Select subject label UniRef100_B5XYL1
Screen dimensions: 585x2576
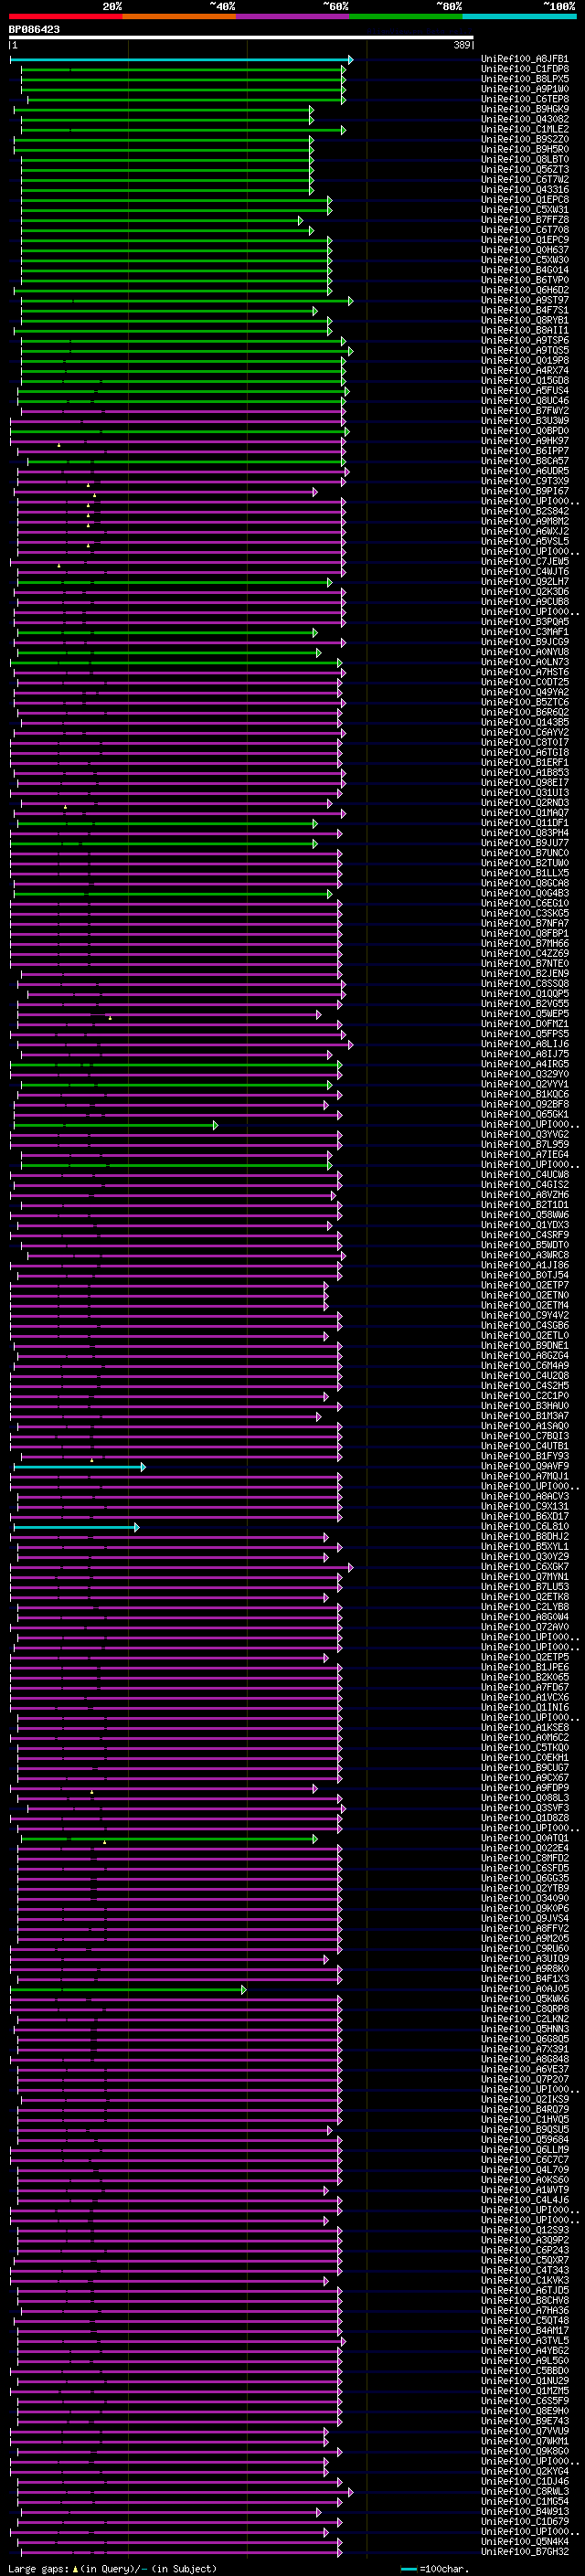pyautogui.click(x=524, y=1547)
